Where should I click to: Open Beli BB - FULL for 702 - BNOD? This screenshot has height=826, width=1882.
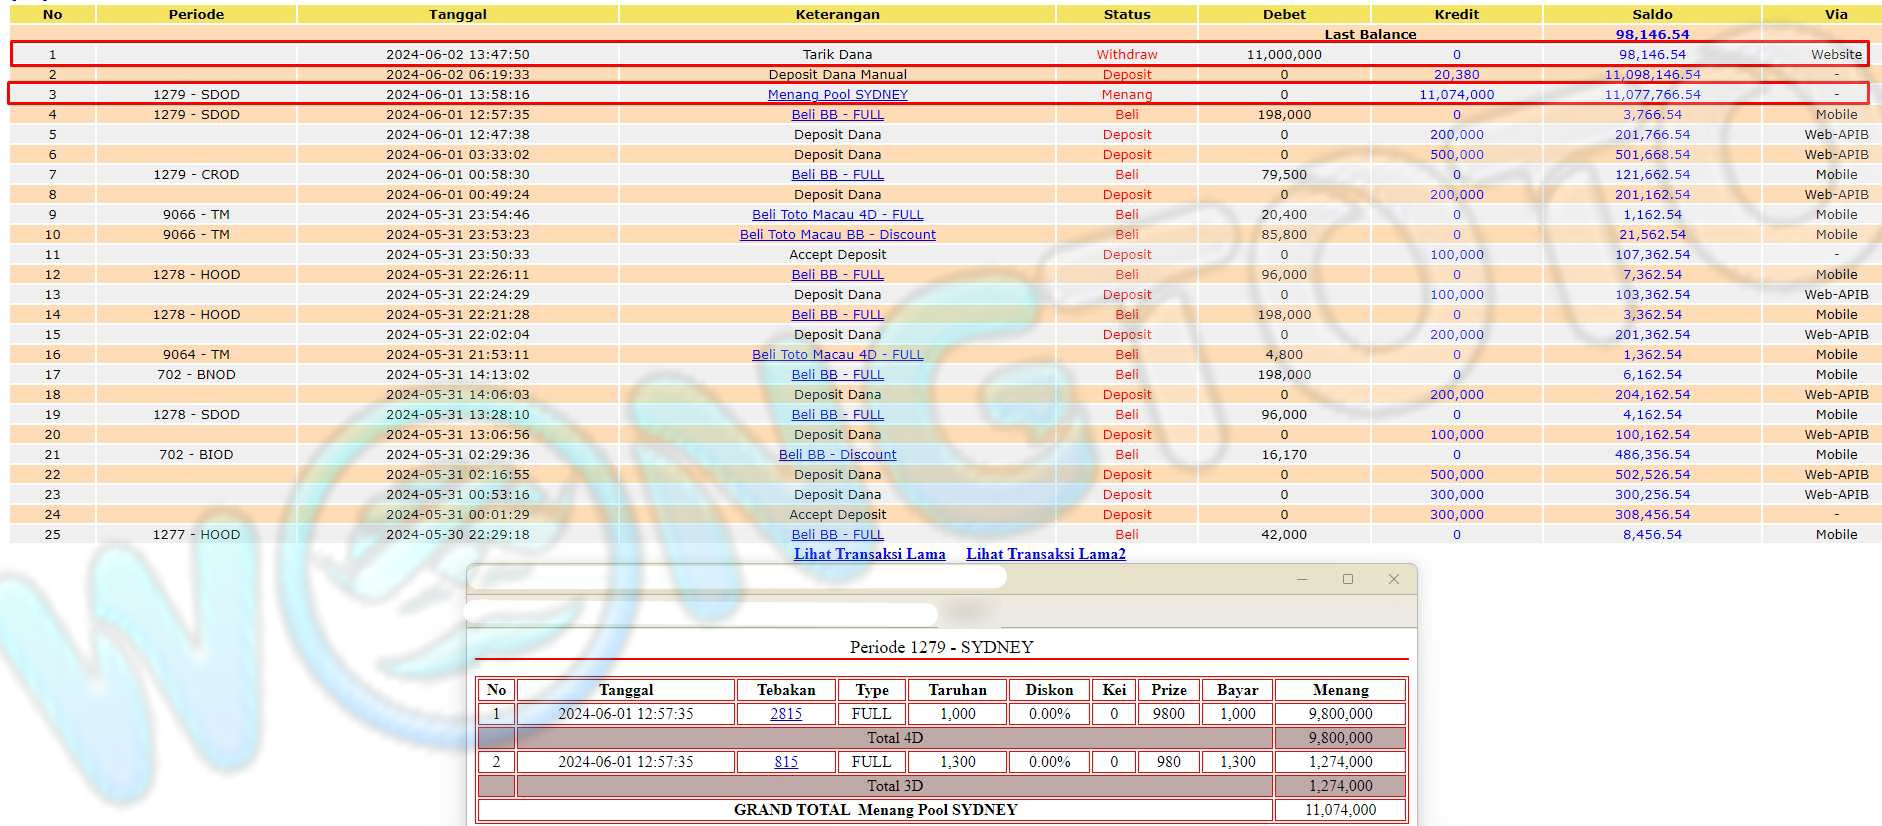837,375
